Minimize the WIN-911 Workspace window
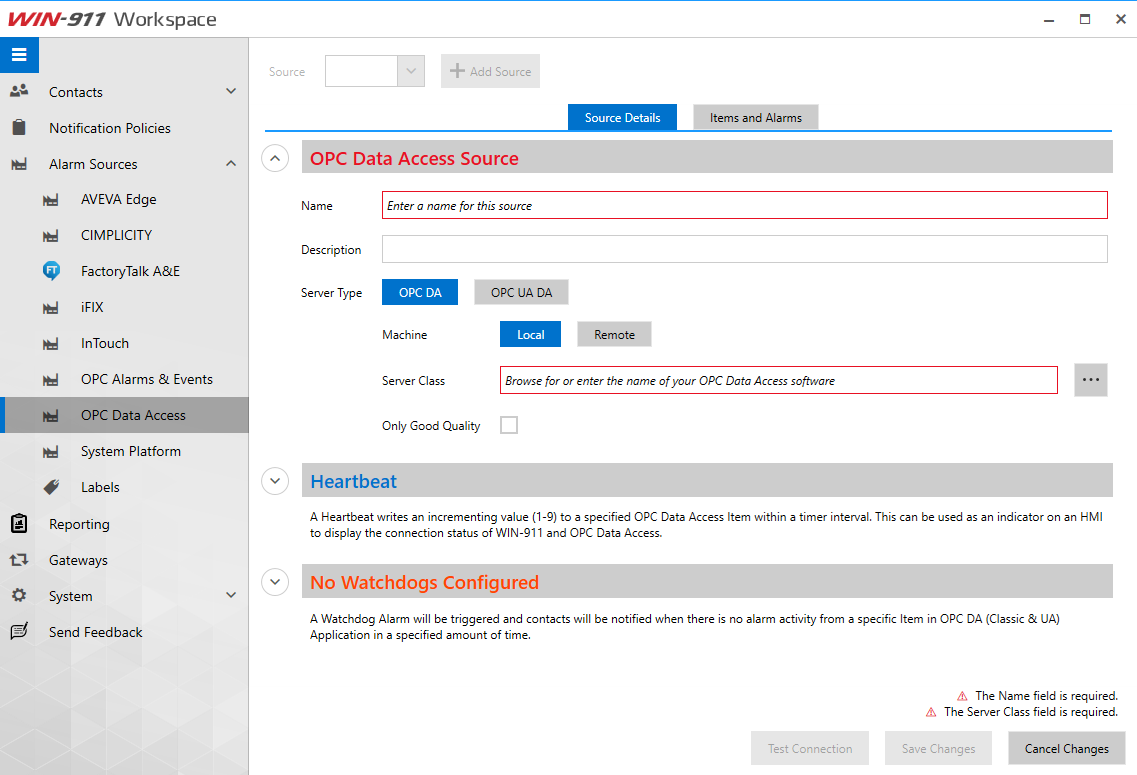The height and width of the screenshot is (775, 1137). coord(1049,19)
